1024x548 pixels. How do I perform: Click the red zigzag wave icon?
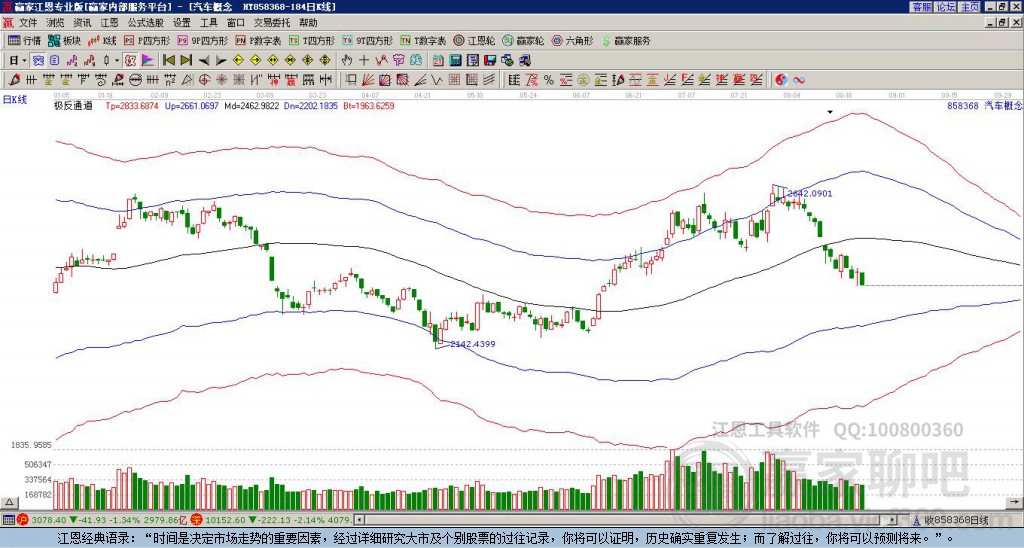point(381,61)
